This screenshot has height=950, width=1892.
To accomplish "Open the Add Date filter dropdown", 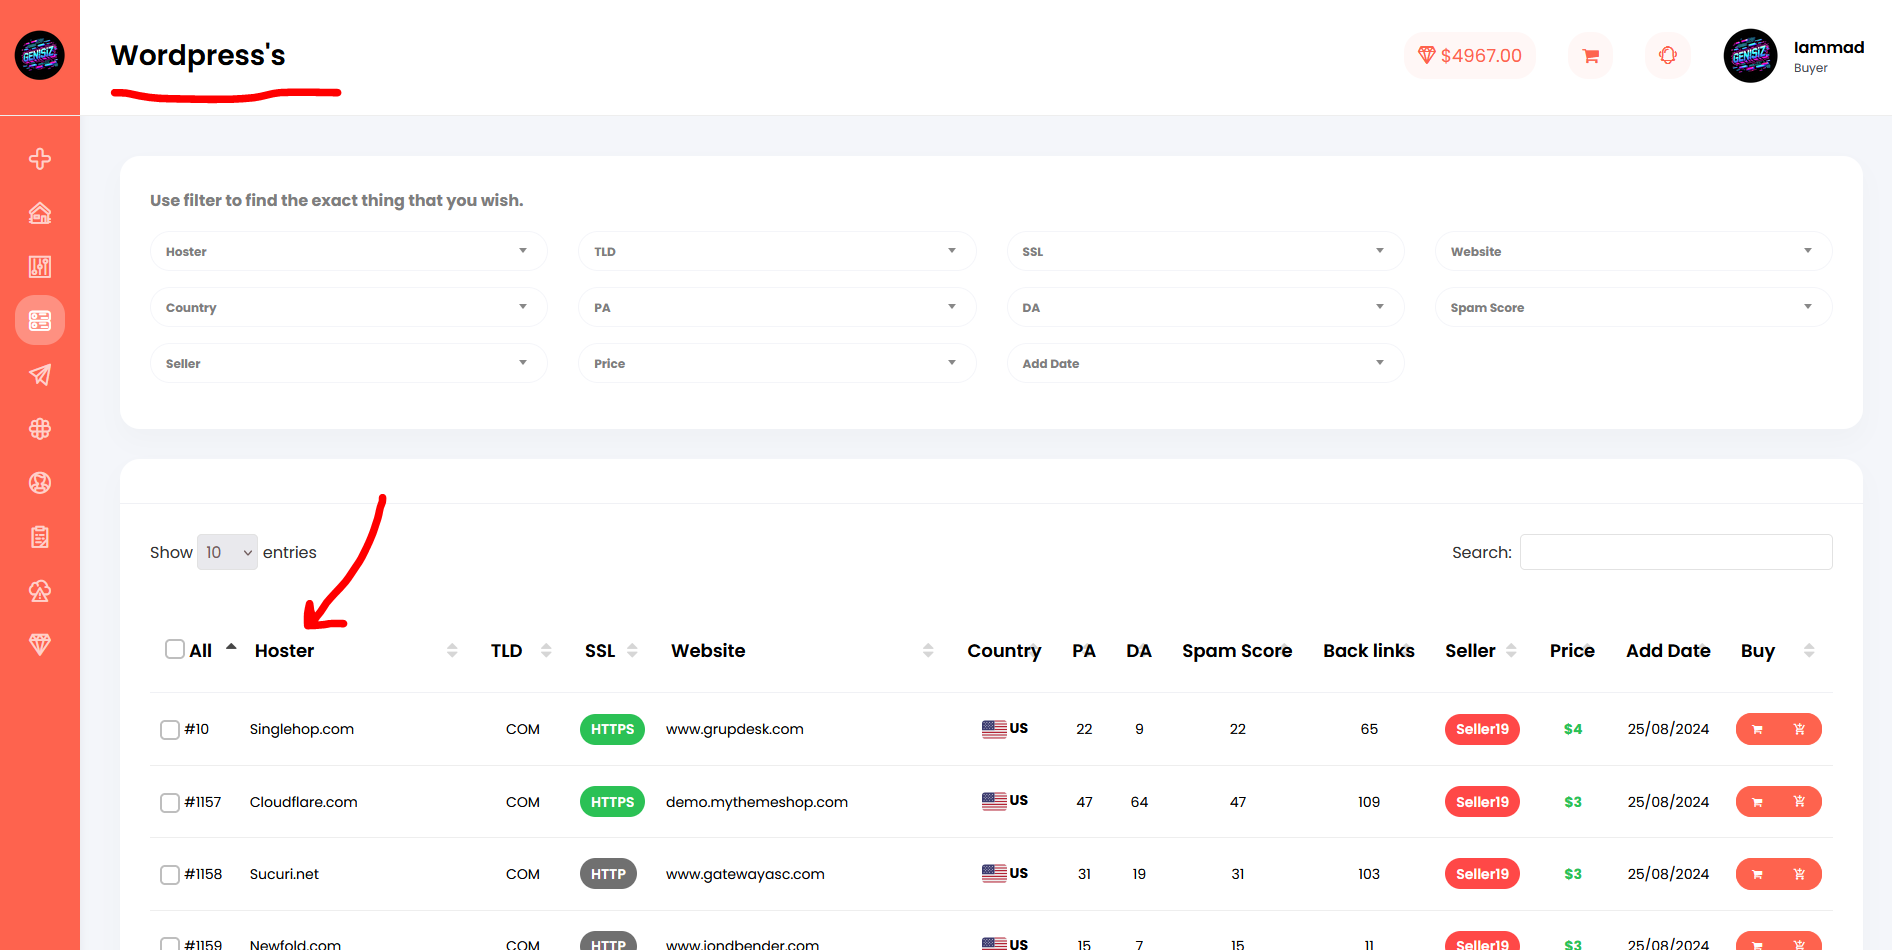I will click(x=1205, y=363).
